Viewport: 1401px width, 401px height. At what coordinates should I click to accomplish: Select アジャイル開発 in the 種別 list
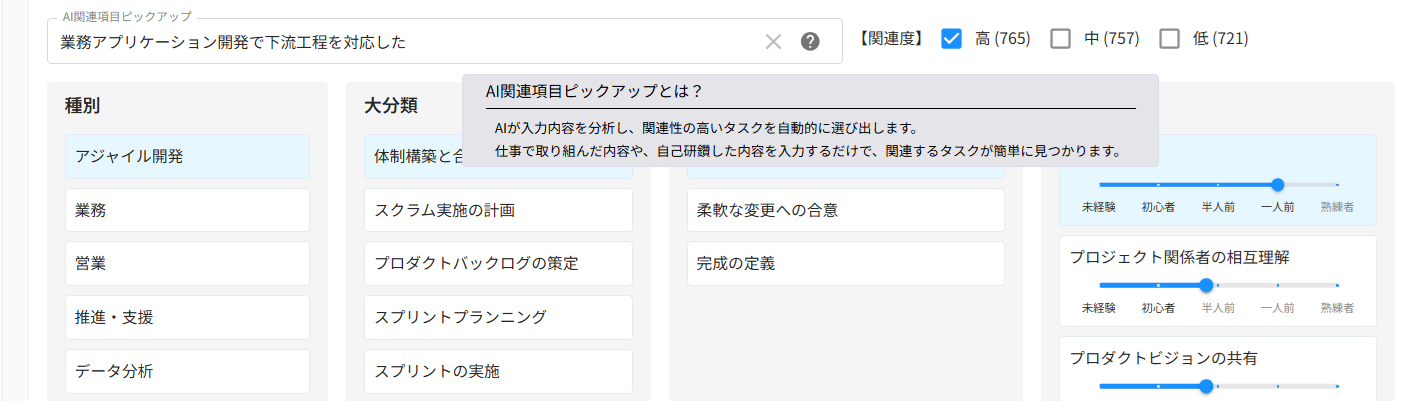[x=187, y=156]
